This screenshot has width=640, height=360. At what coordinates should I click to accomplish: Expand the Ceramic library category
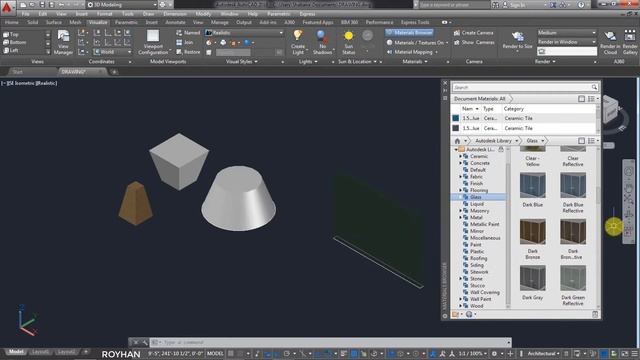tap(460, 156)
